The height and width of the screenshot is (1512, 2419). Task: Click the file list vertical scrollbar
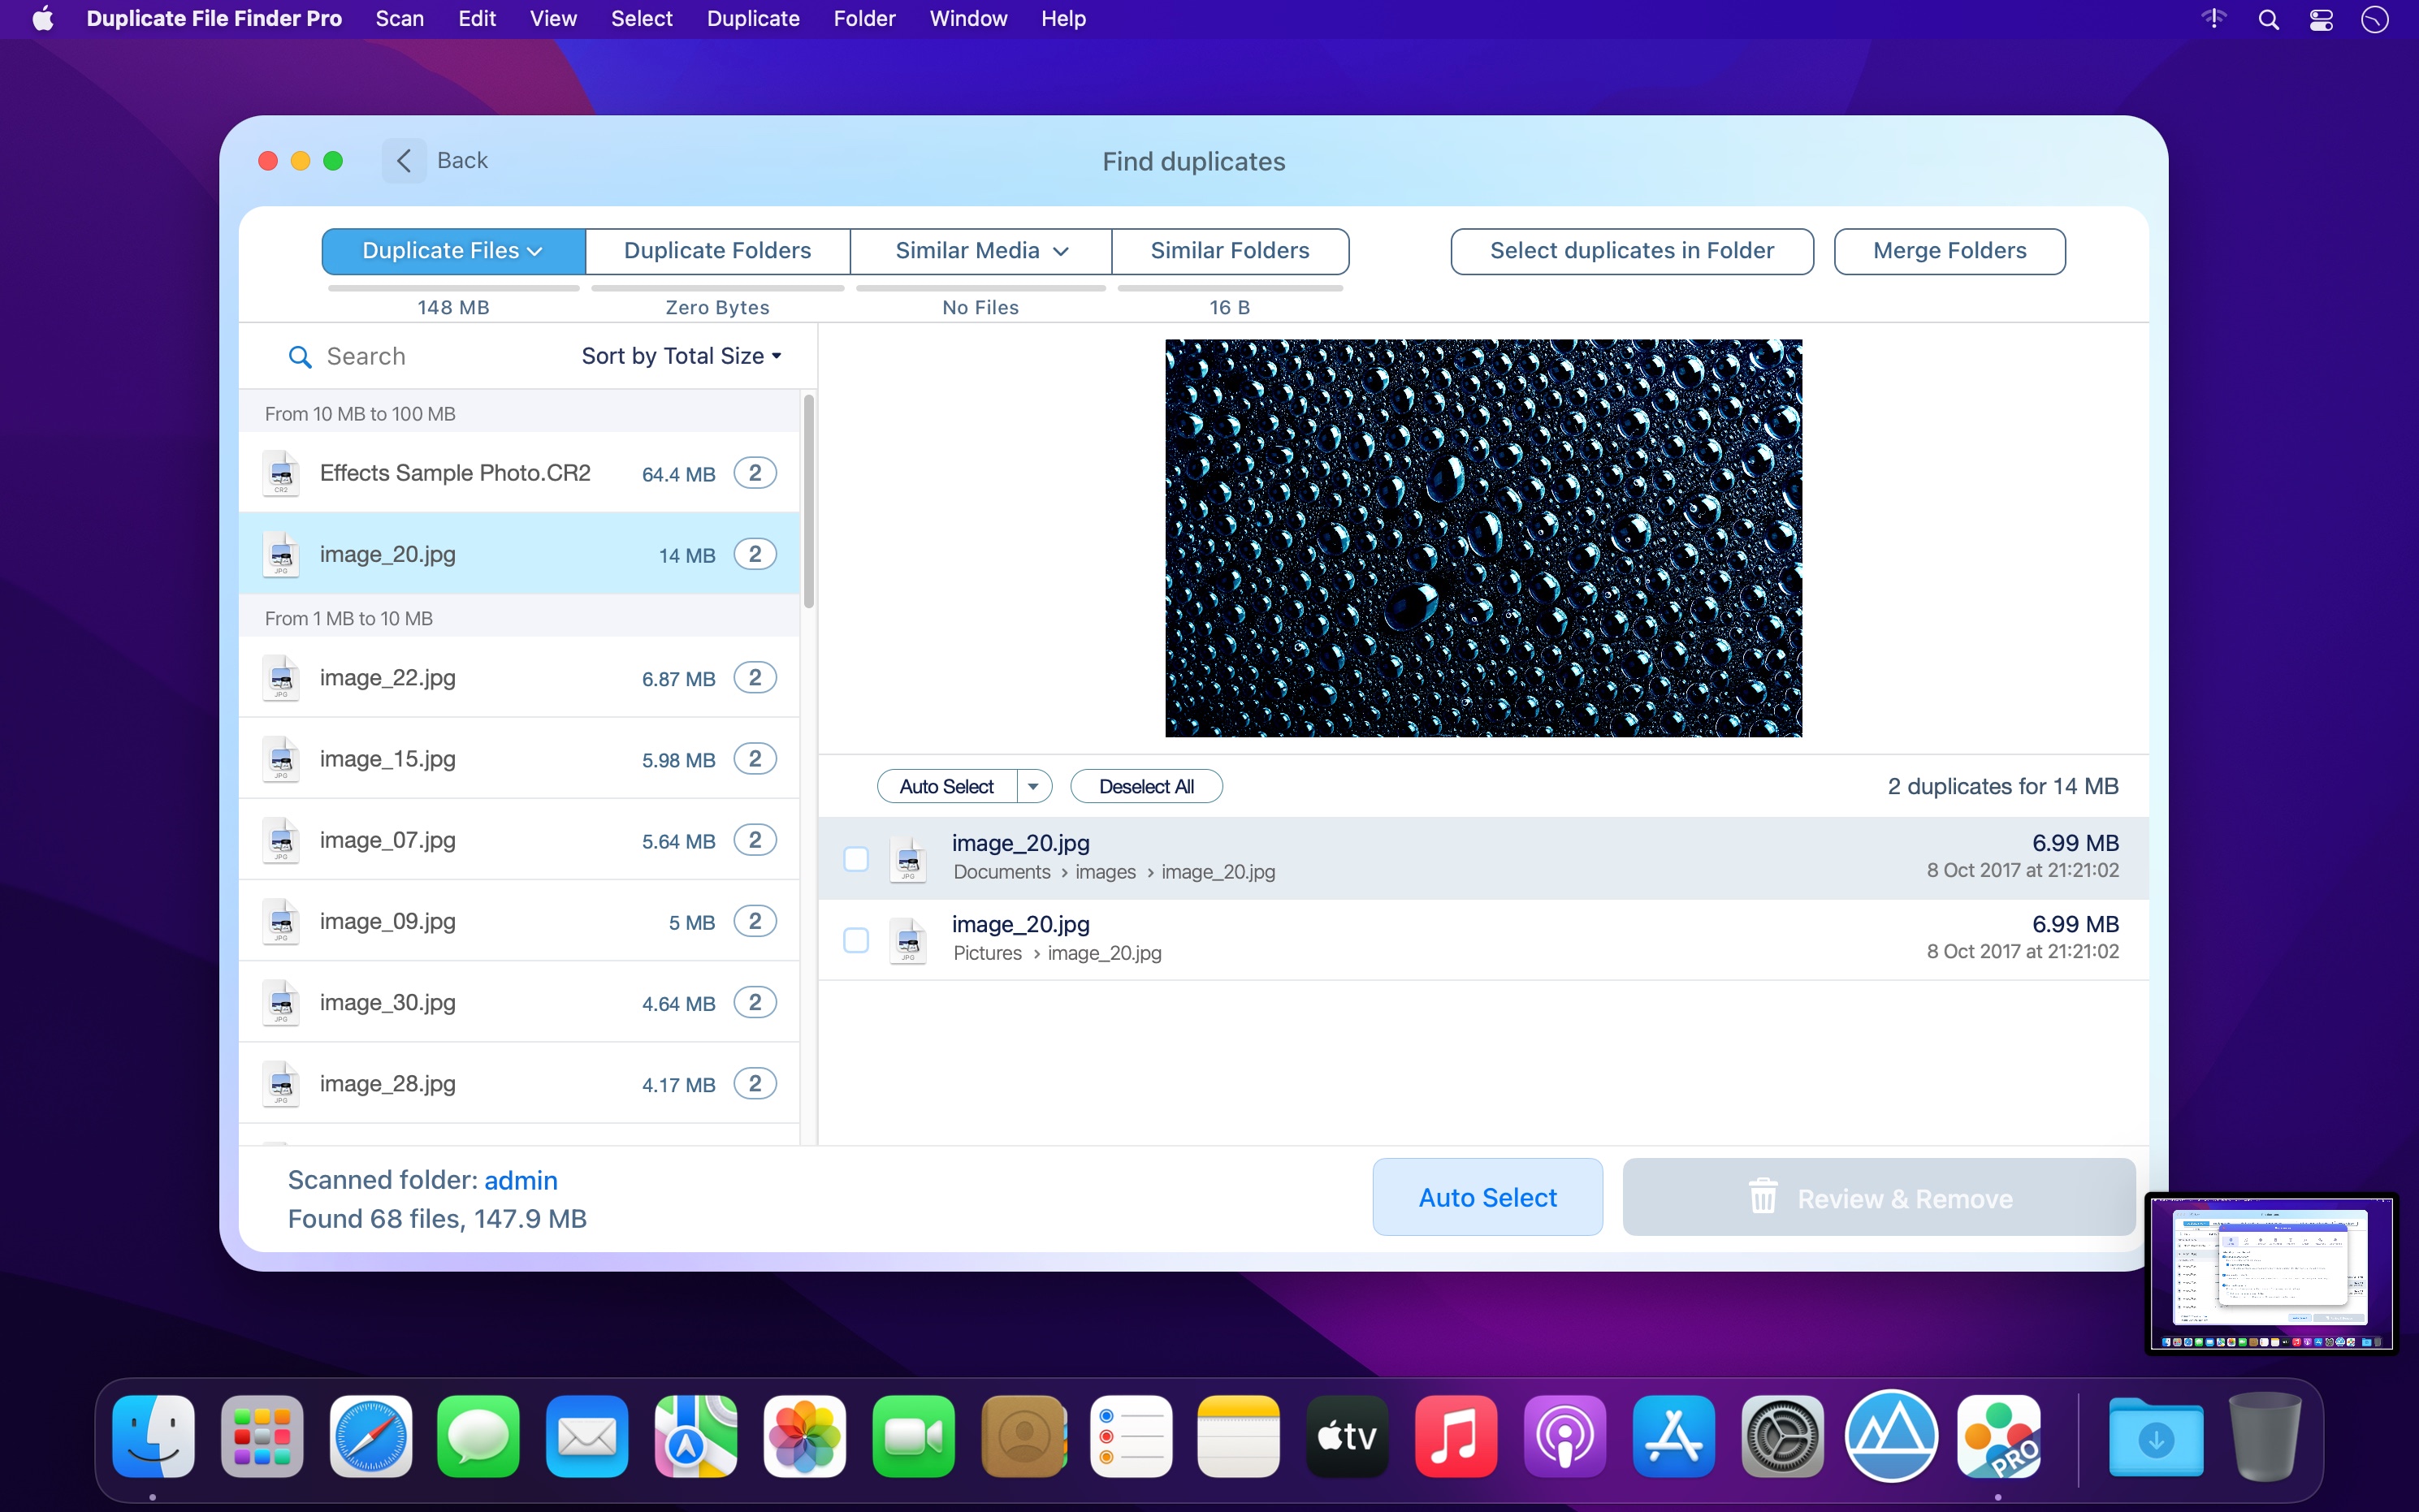(x=808, y=500)
